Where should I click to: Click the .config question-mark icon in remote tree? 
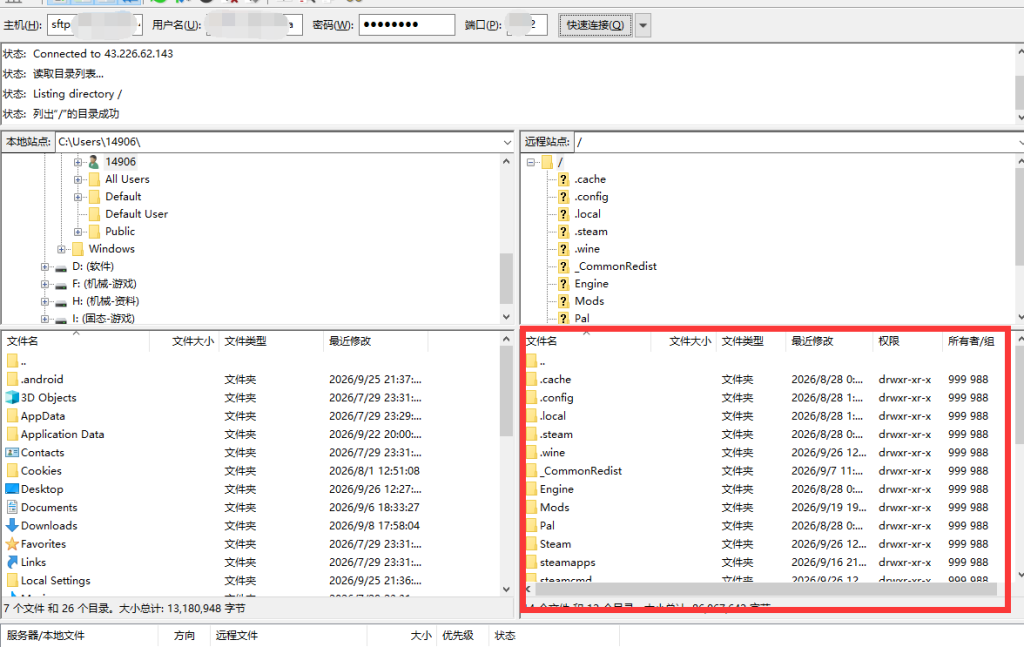click(564, 197)
